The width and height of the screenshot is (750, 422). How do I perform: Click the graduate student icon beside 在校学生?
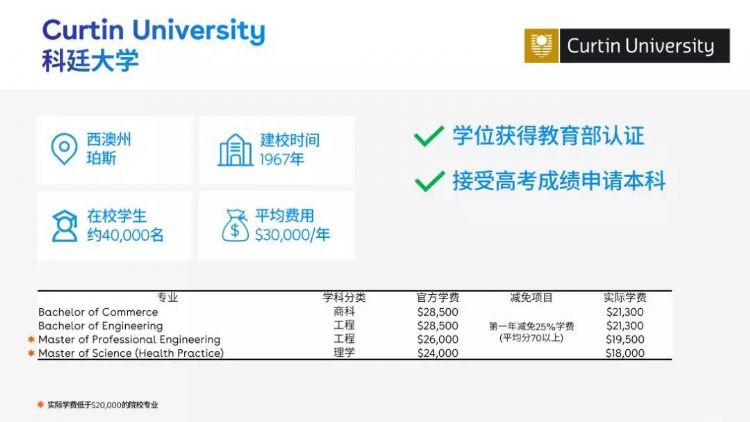tap(65, 226)
